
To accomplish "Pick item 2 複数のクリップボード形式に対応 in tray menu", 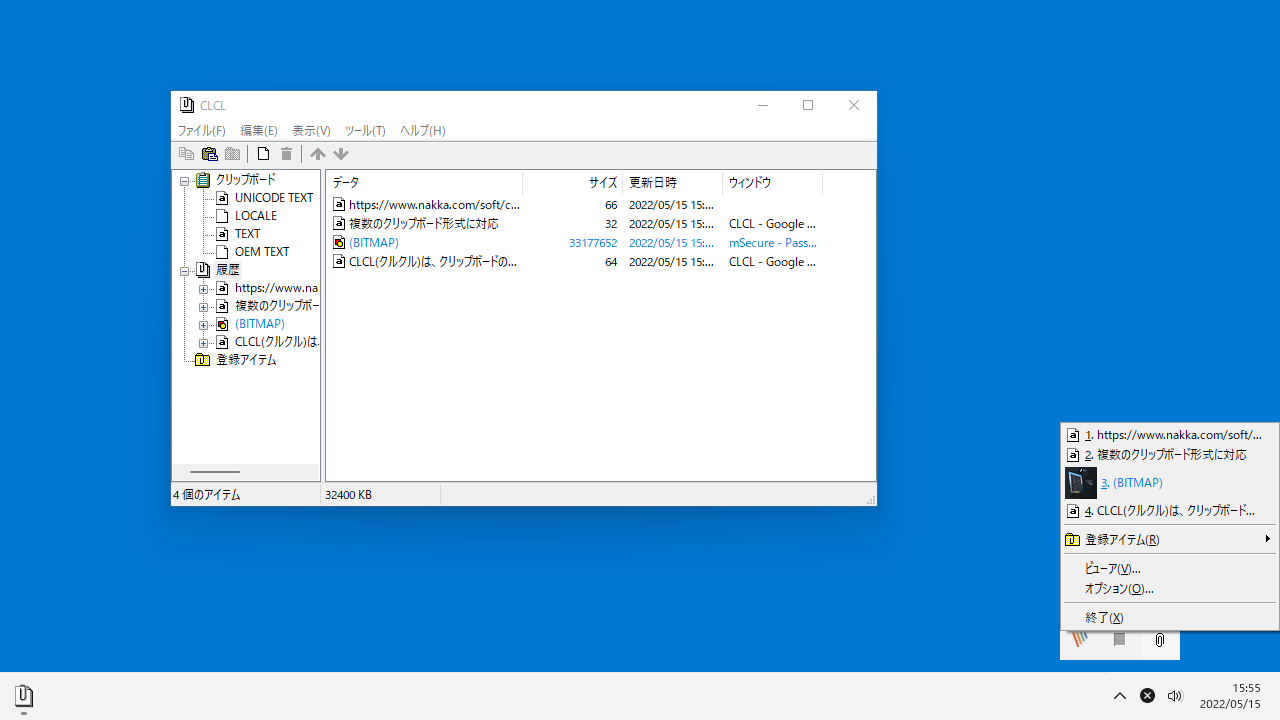I will click(x=1170, y=455).
